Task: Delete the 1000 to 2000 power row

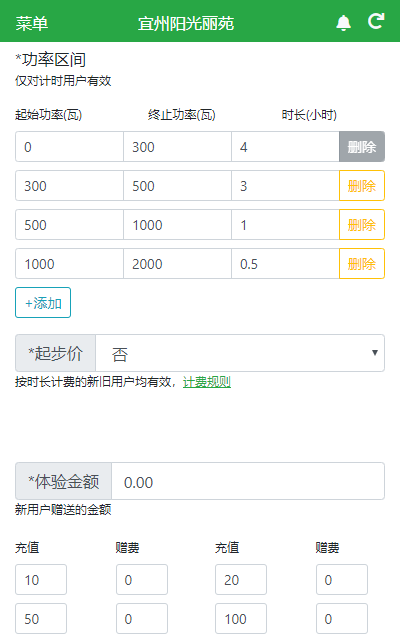Action: 362,264
